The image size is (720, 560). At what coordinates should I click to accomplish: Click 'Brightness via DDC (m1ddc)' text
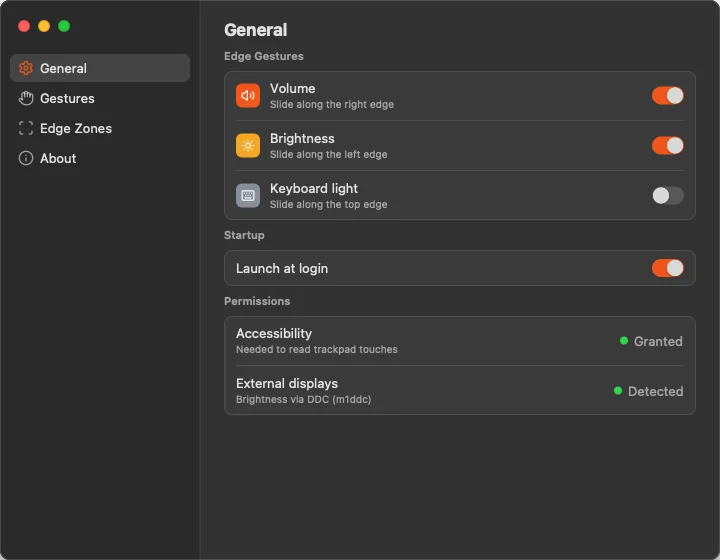pos(304,399)
